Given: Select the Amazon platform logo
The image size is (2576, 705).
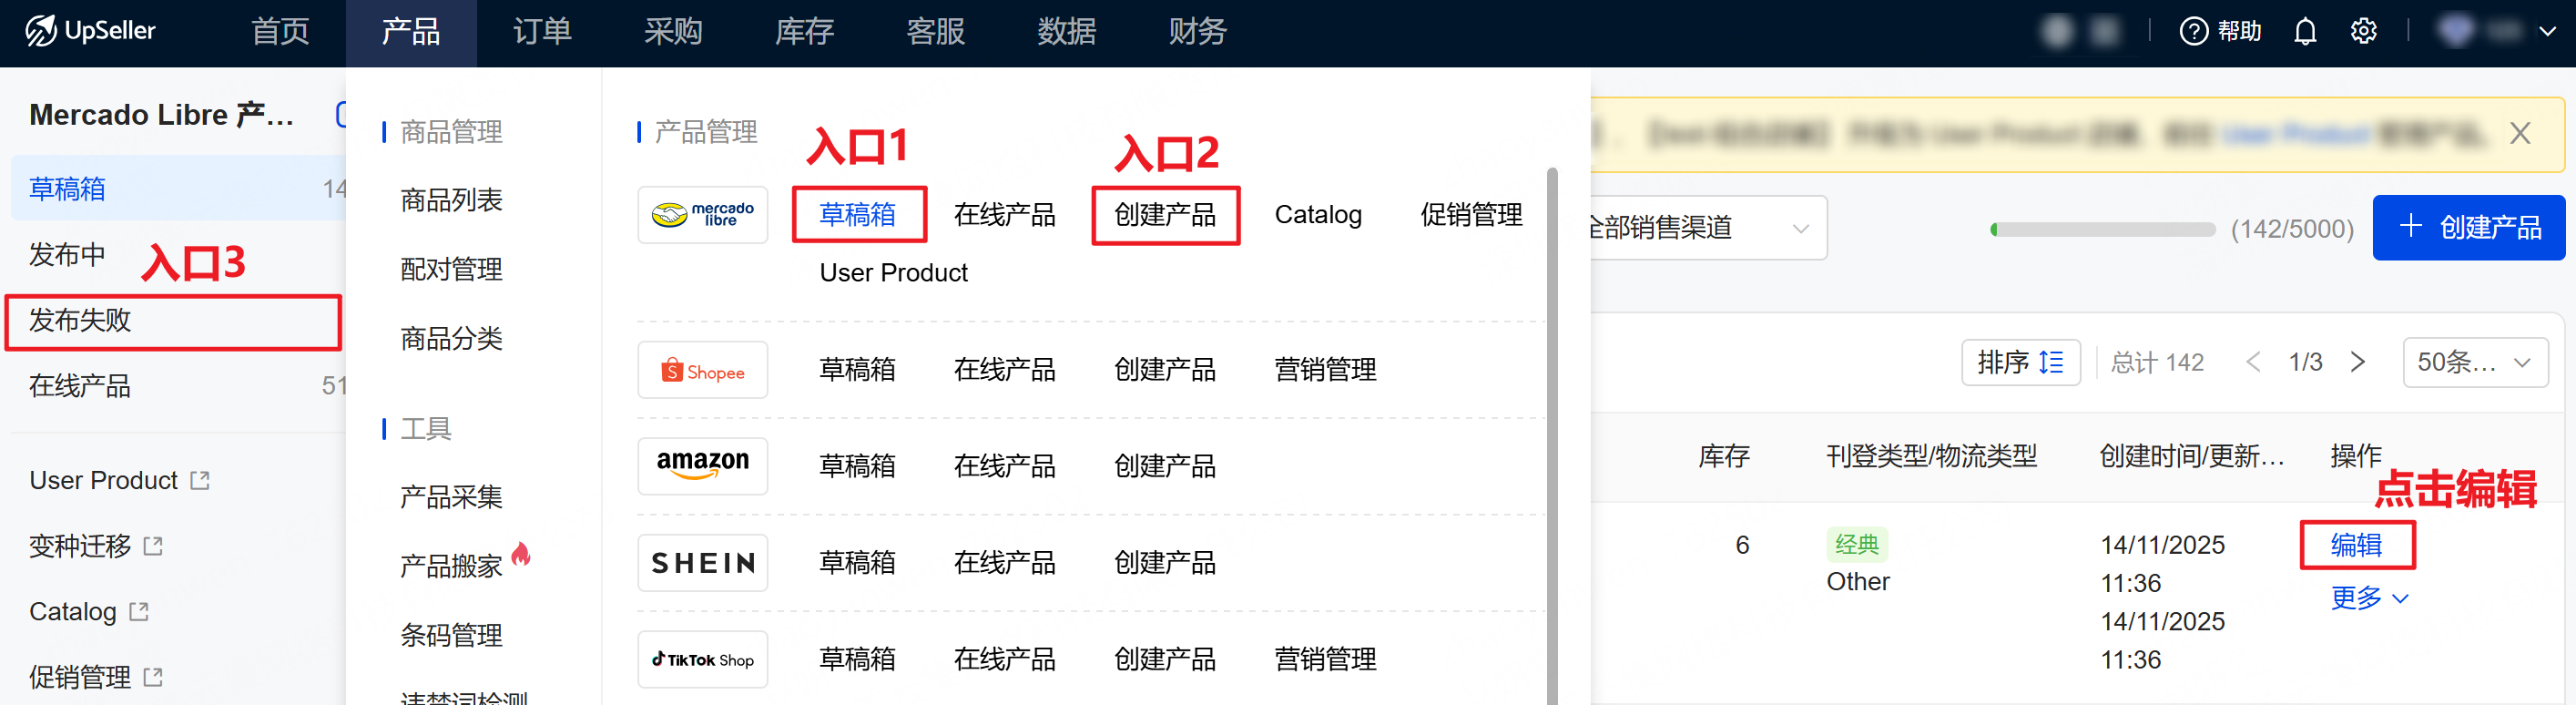Looking at the screenshot, I should tap(702, 466).
